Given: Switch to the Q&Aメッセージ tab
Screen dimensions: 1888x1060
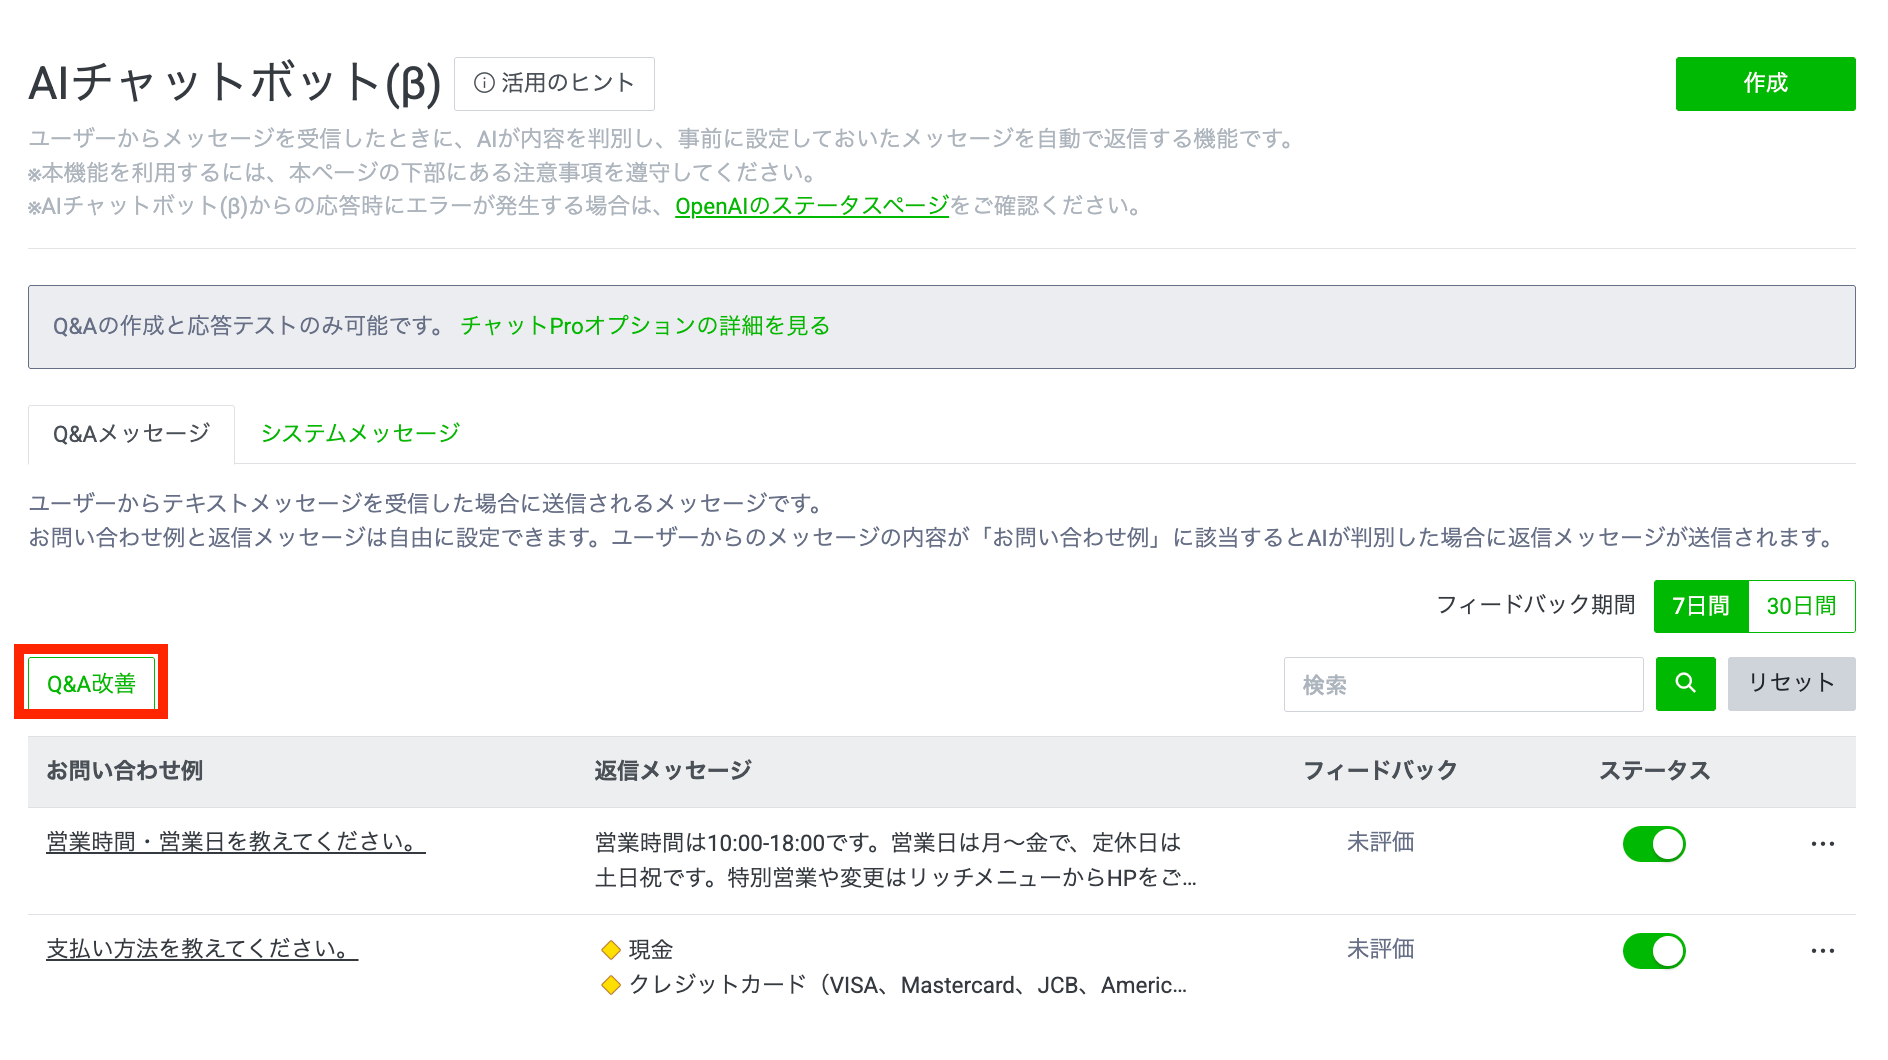Looking at the screenshot, I should click(x=131, y=434).
